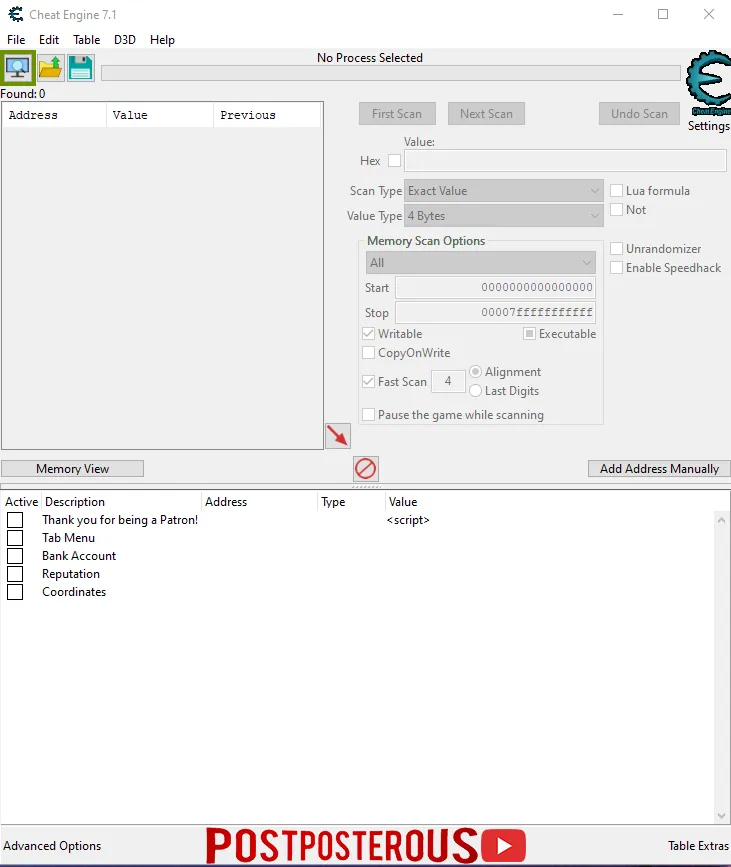Click the Description column header in cheat table
Viewport: 731px width, 867px height.
121,502
